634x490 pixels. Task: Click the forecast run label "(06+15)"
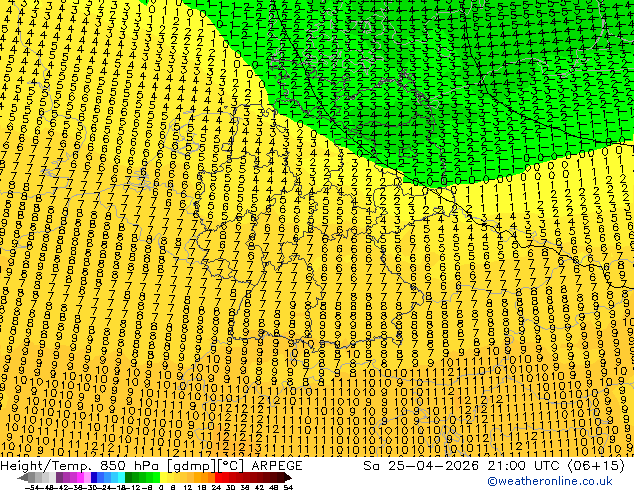[x=597, y=466]
